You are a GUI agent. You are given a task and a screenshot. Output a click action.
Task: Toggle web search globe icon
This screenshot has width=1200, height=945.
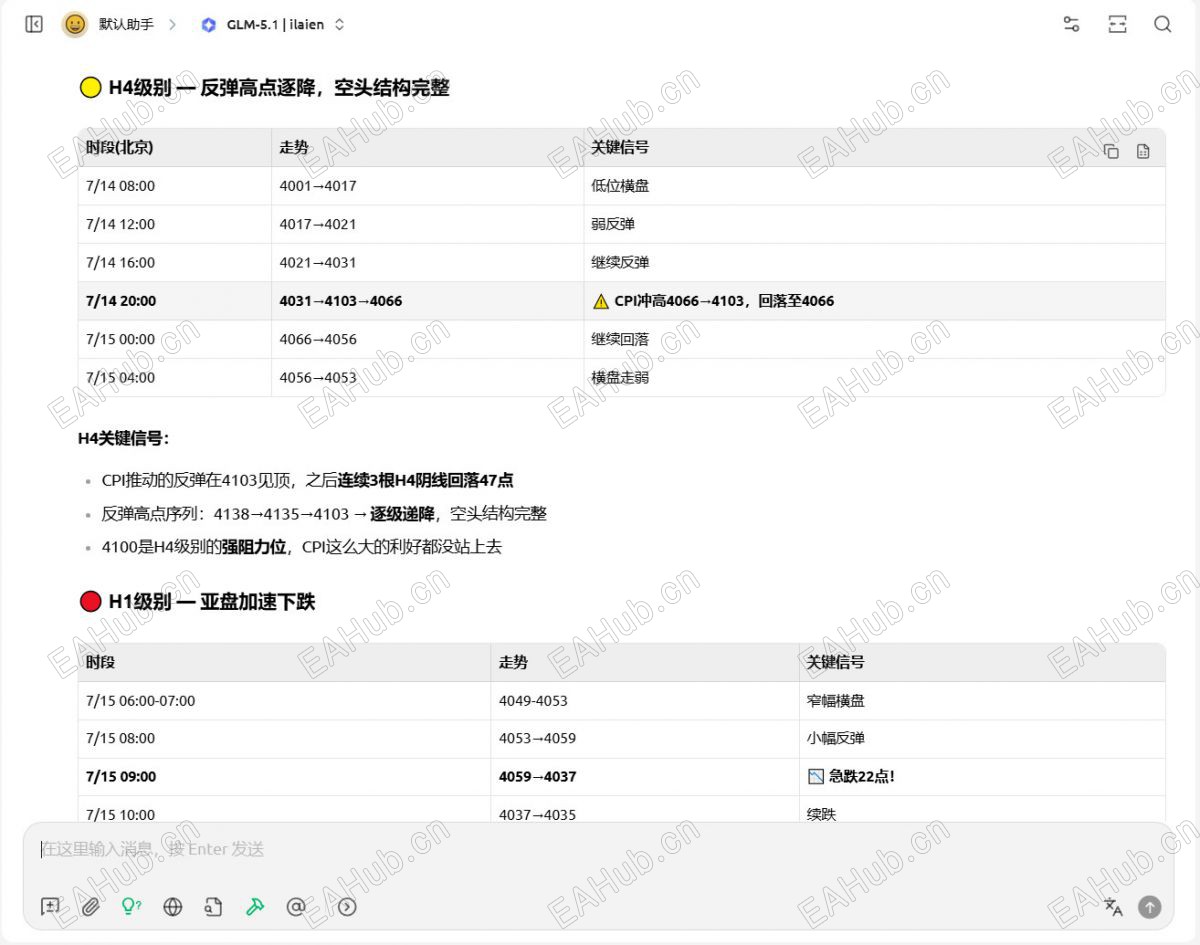[x=173, y=906]
